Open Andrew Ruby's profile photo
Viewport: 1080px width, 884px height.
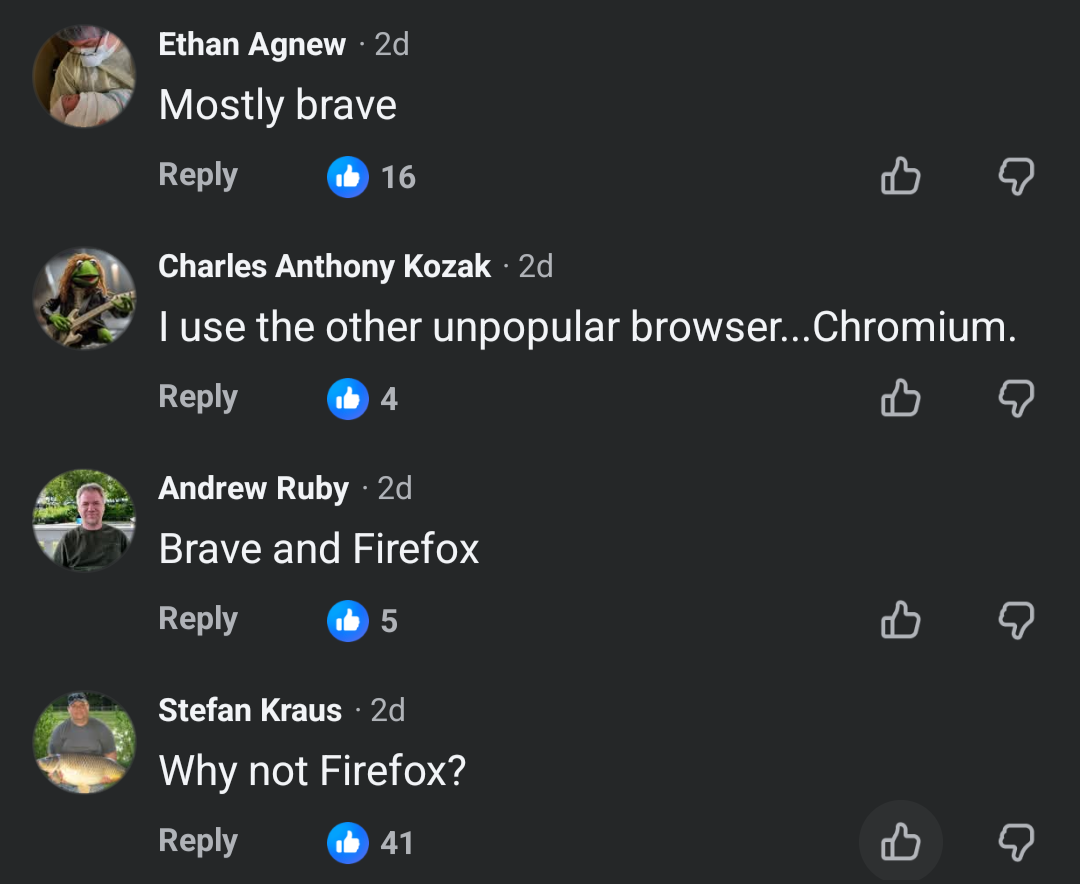(84, 520)
